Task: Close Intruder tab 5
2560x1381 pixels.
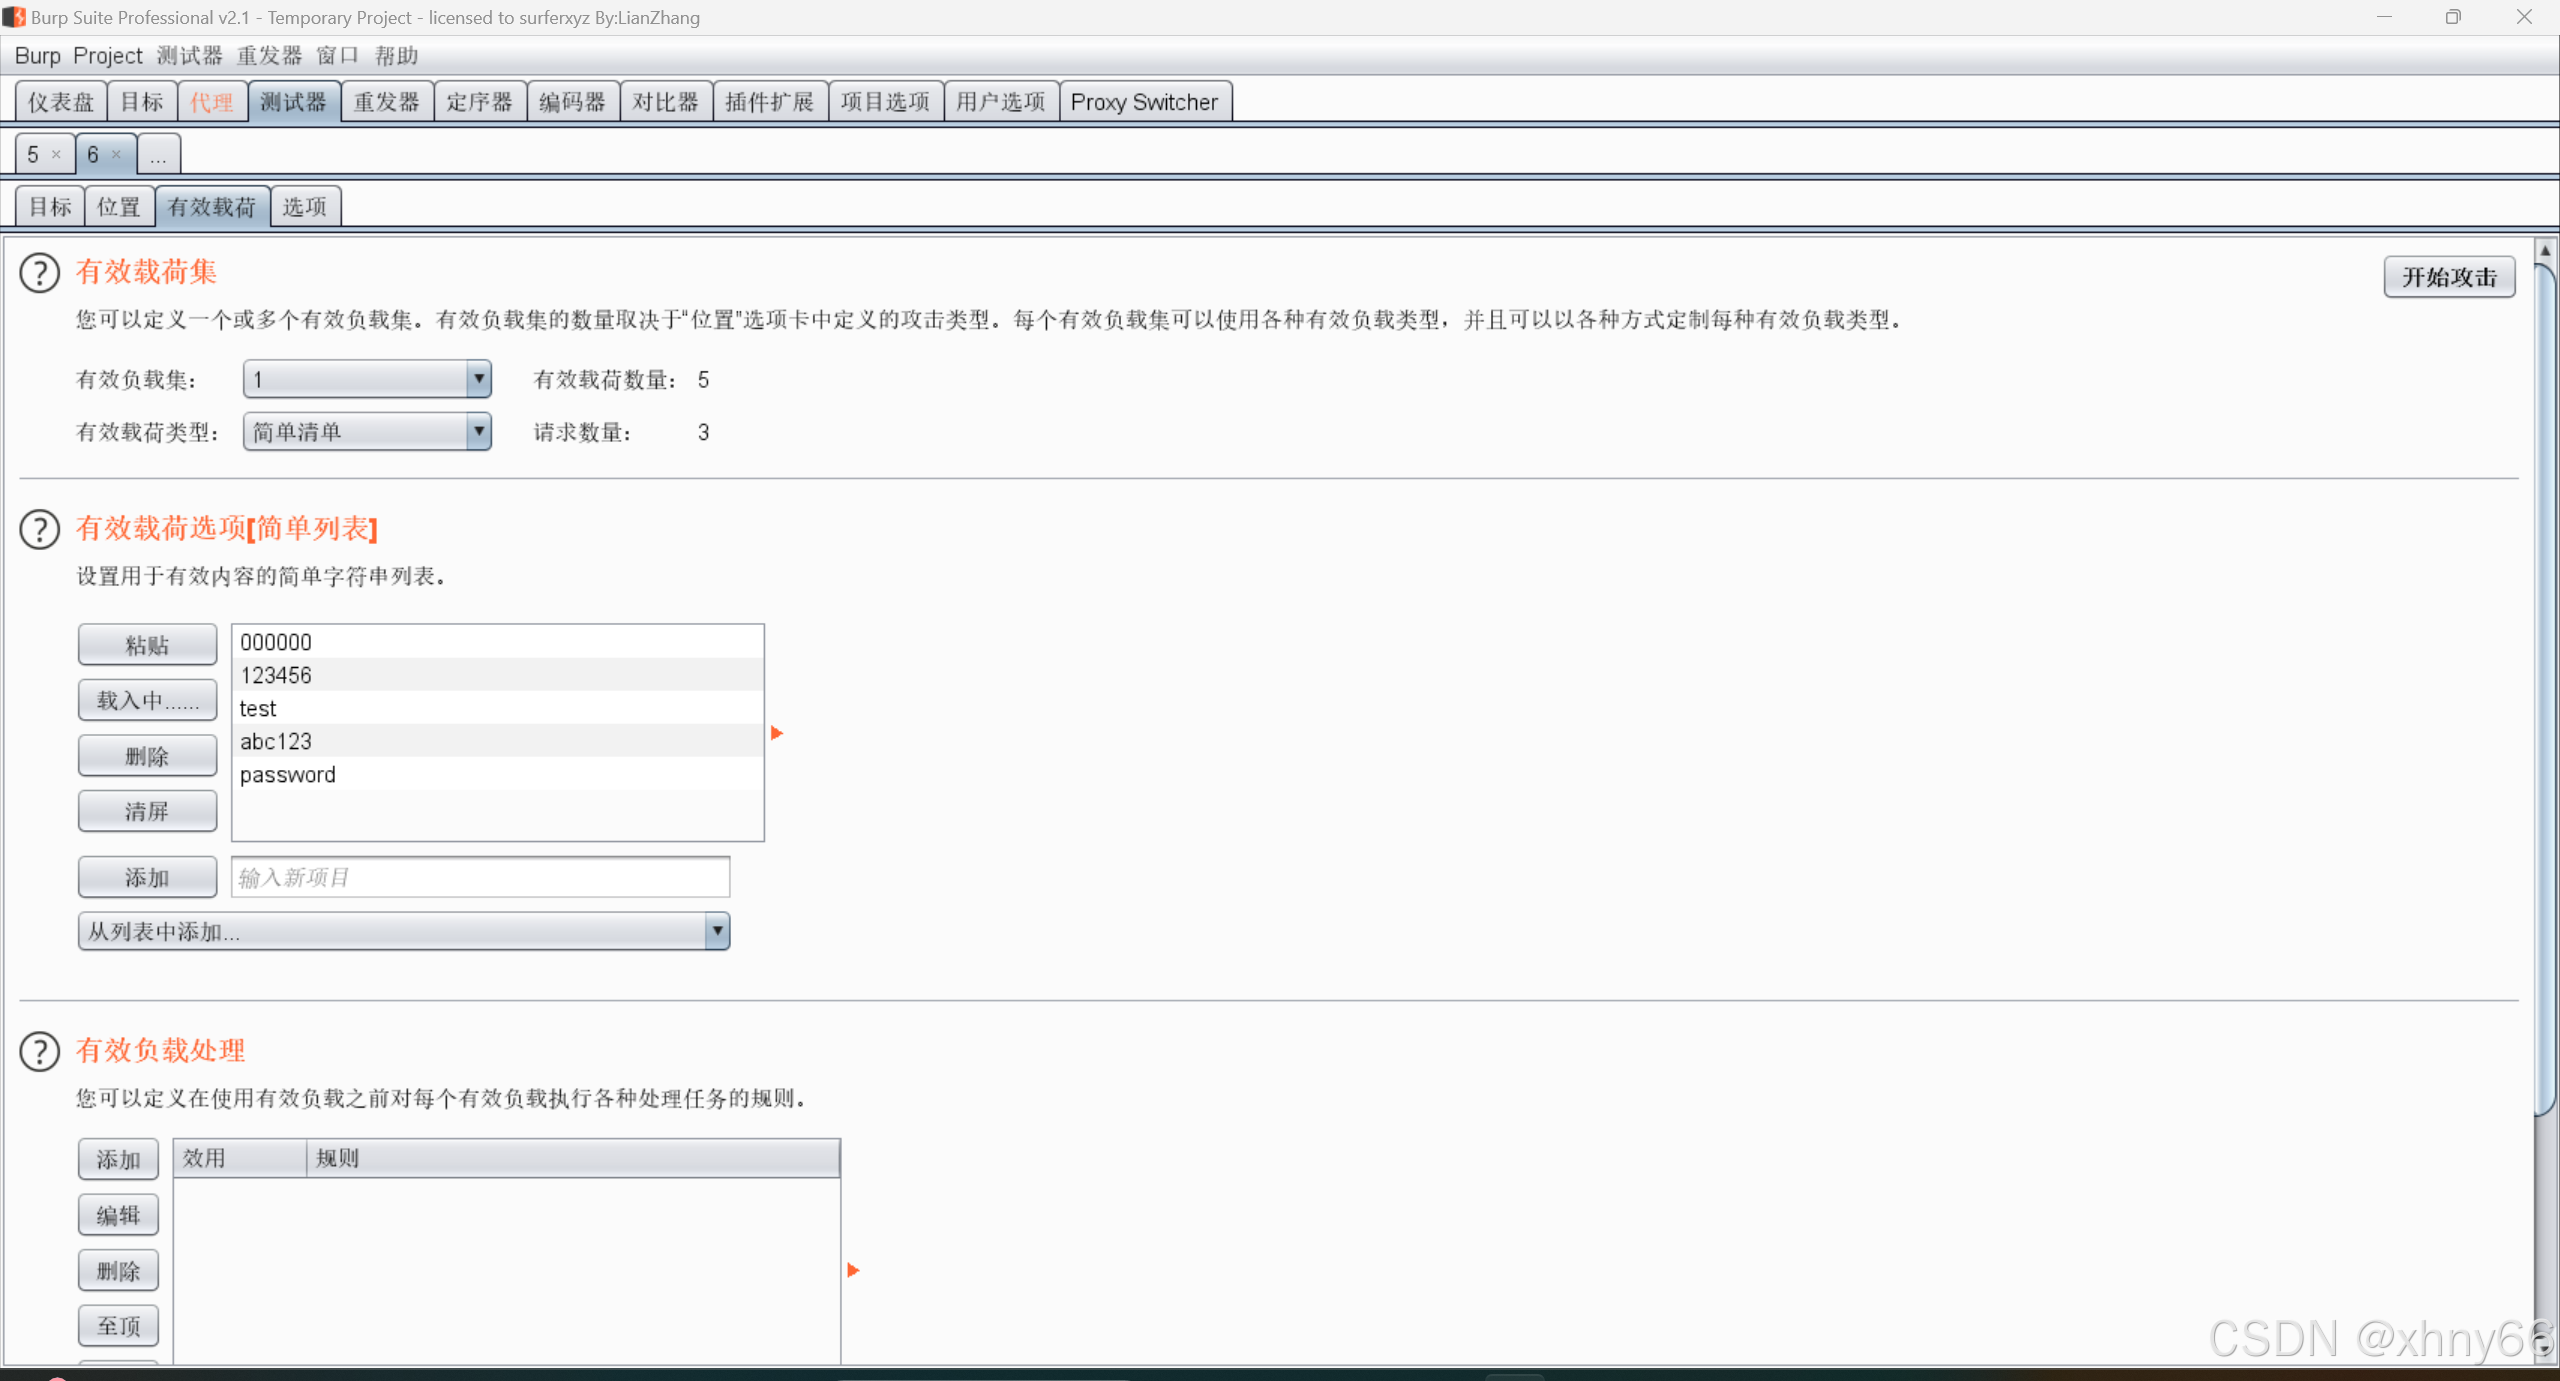Action: tap(56, 154)
